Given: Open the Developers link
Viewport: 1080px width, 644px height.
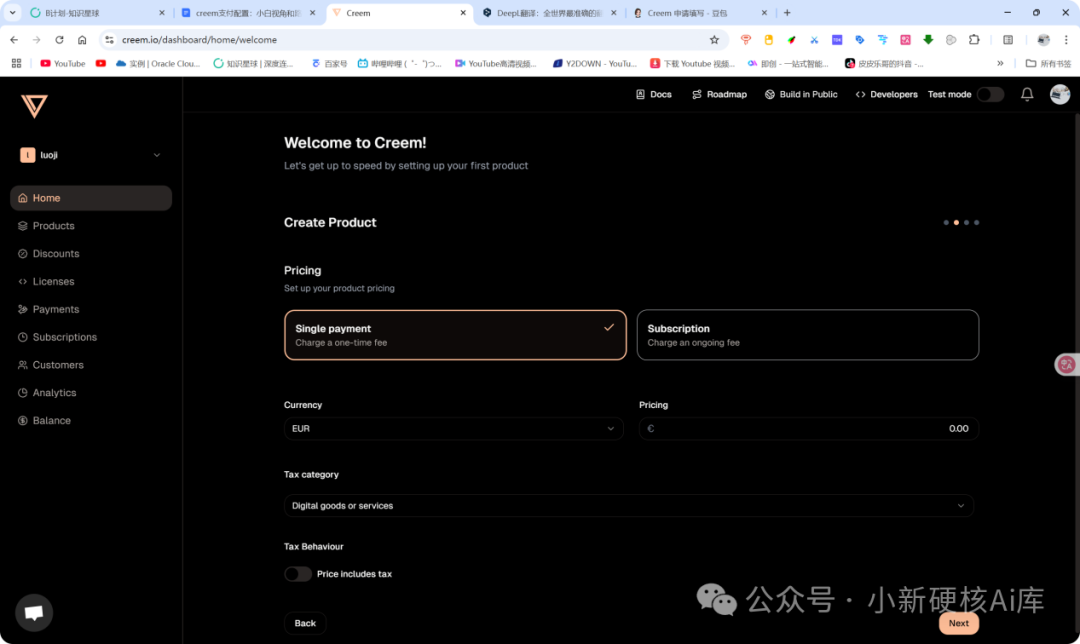Looking at the screenshot, I should point(886,94).
